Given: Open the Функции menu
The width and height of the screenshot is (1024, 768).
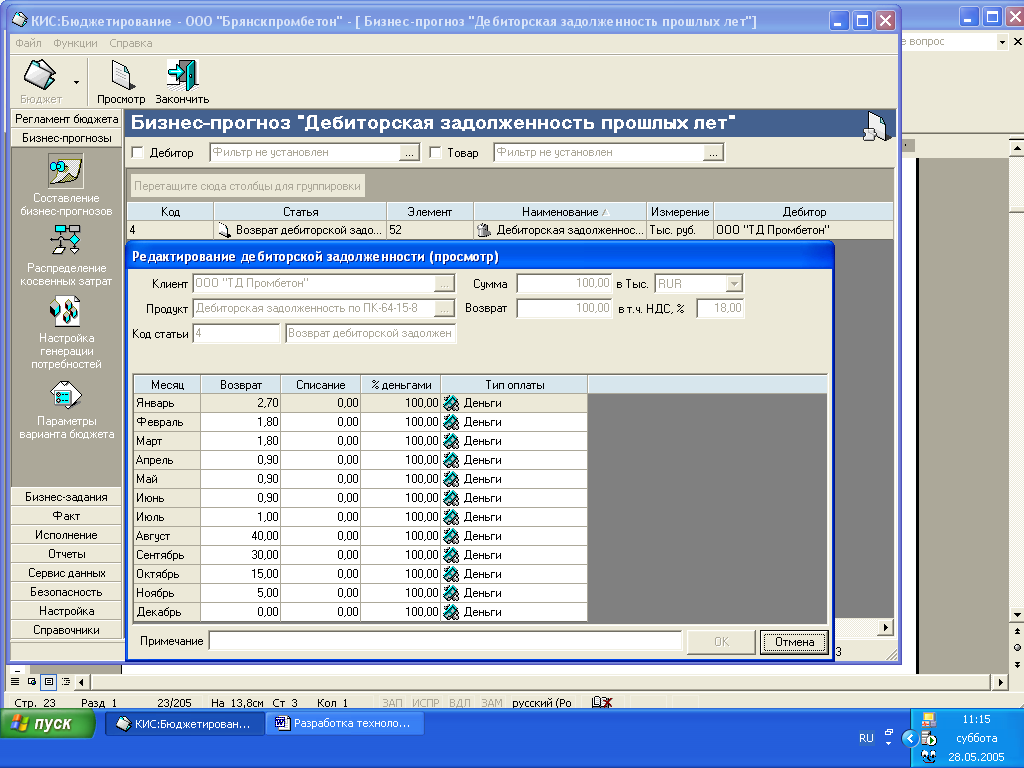Looking at the screenshot, I should click(x=76, y=43).
